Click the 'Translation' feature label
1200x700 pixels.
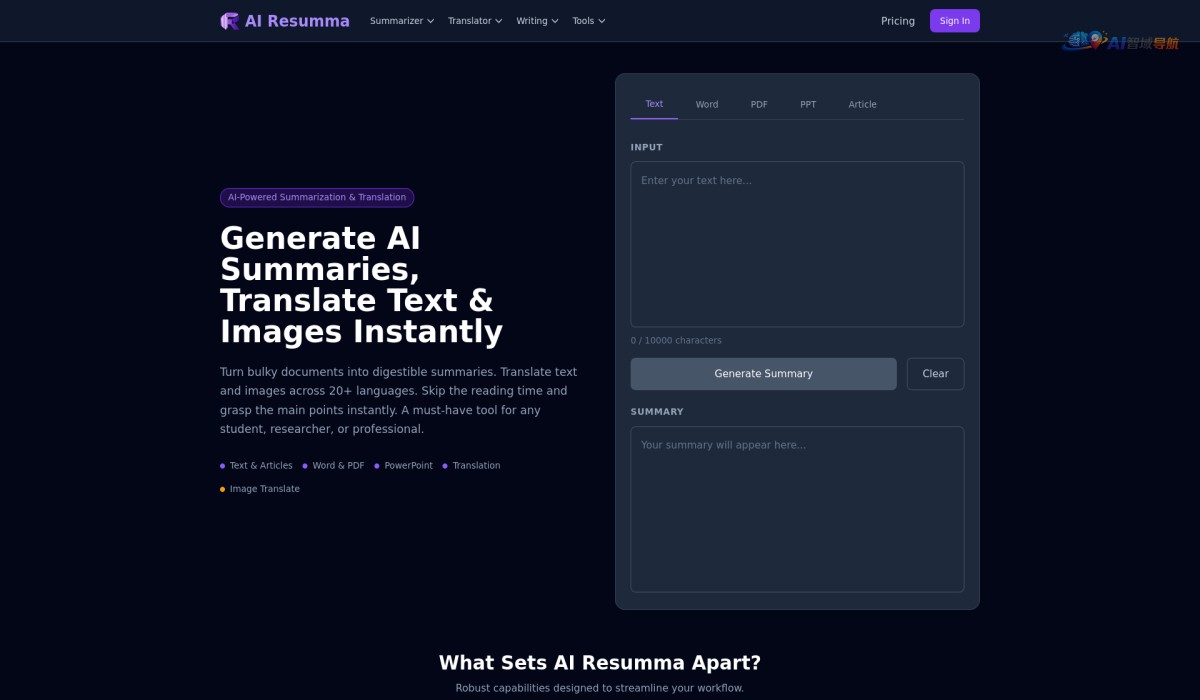(476, 466)
